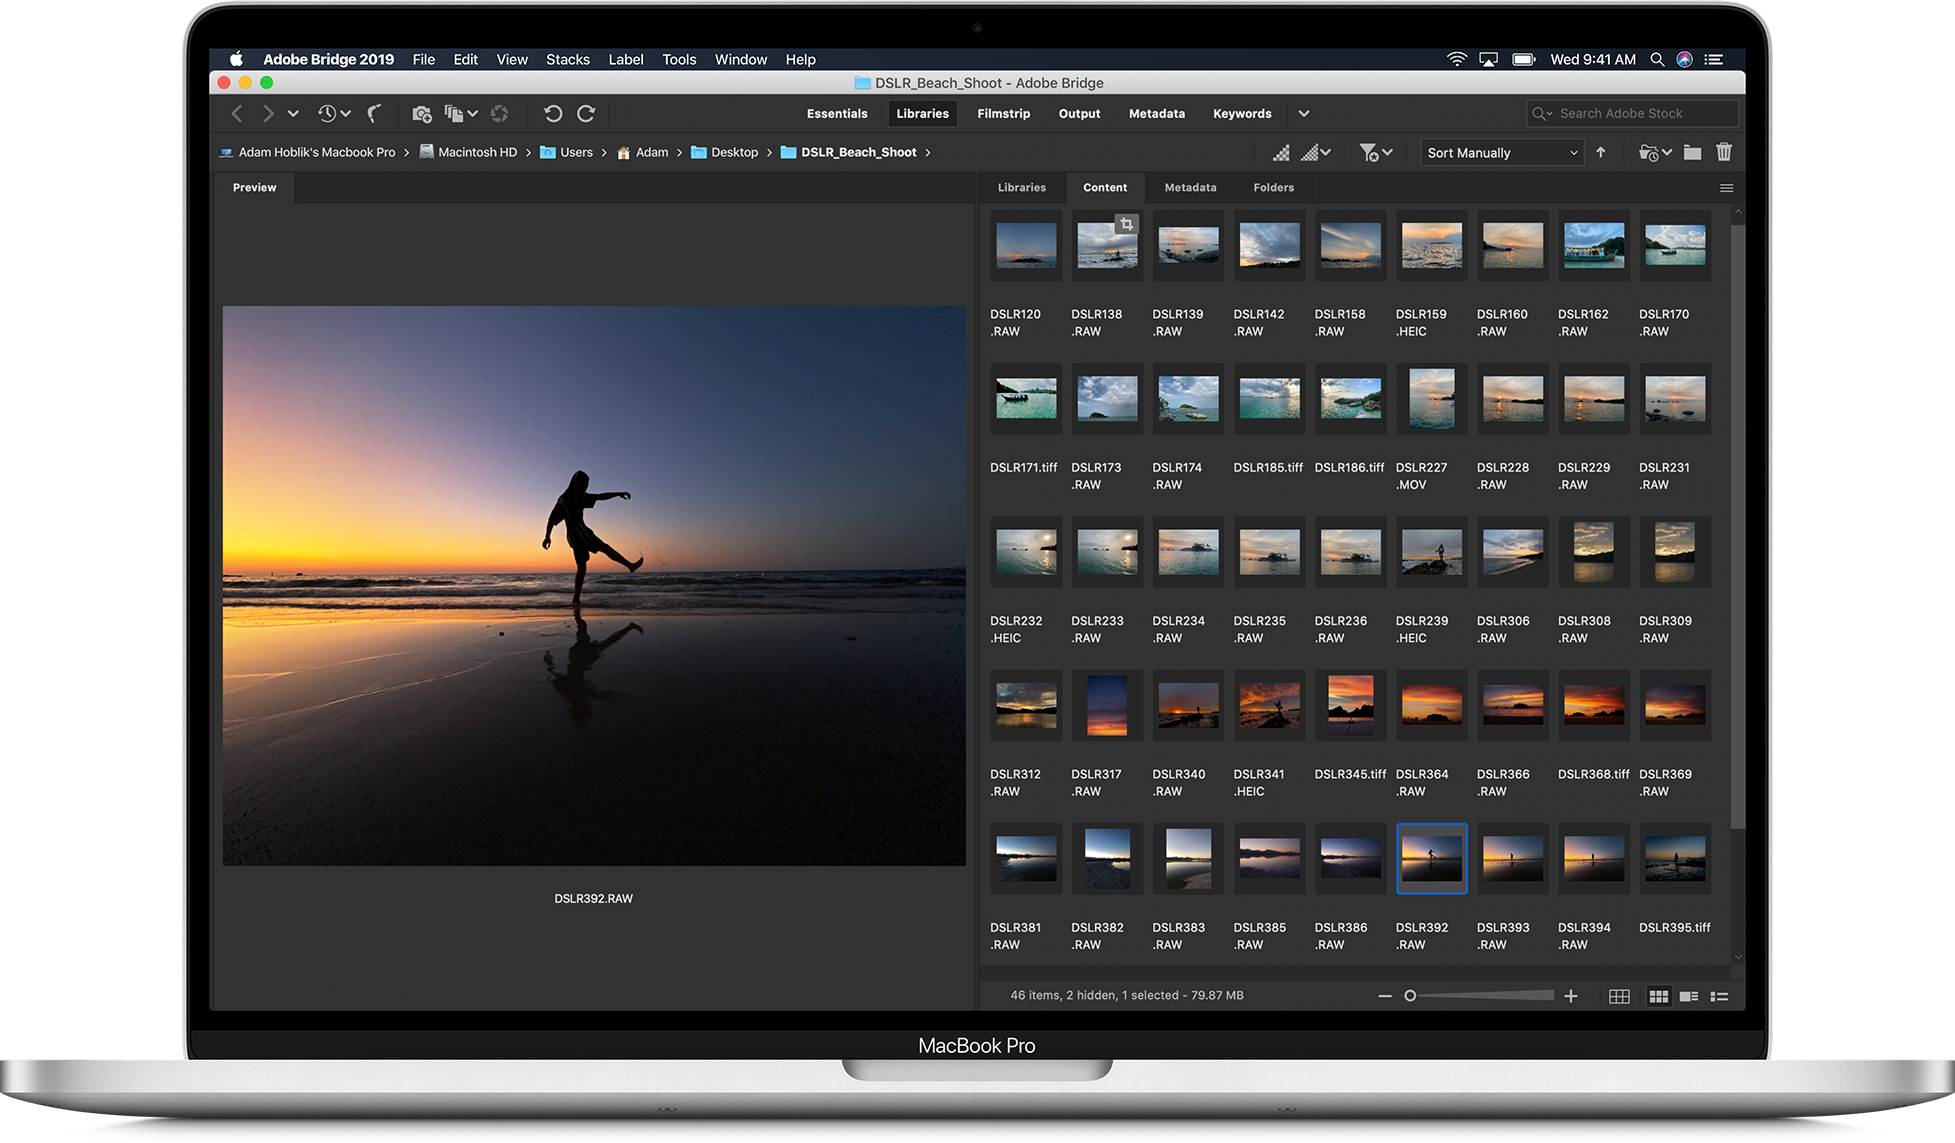Rotate image 90 degrees counterclockwise
Viewport: 1955px width, 1143px height.
553,114
